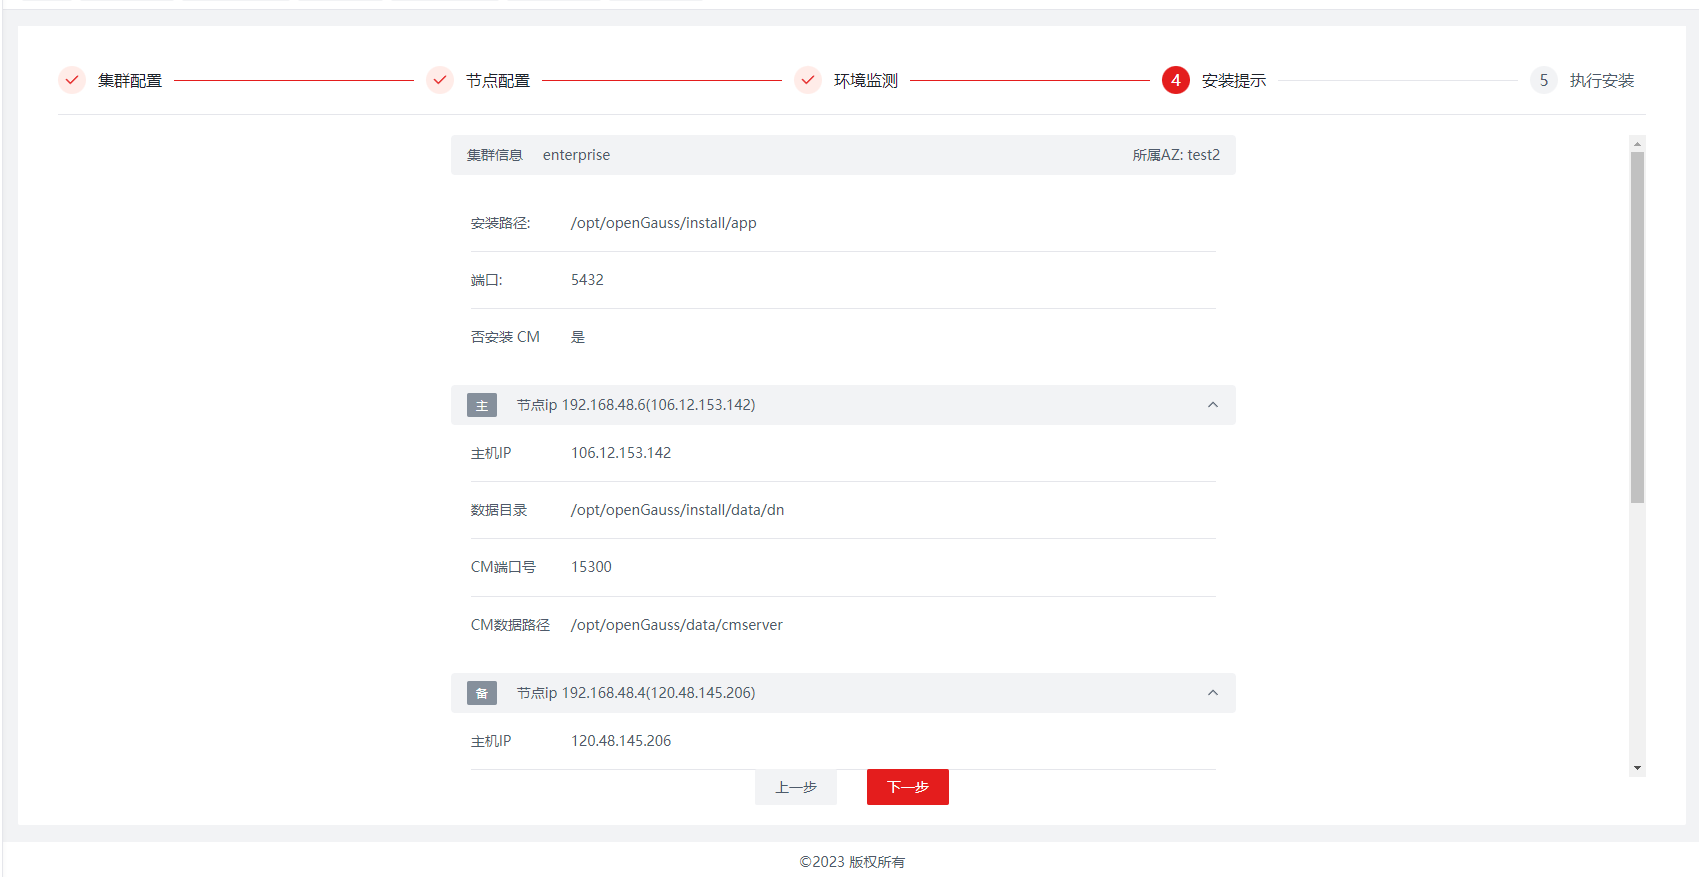
Task: Collapse the 192.168.48.4 node section
Action: [x=1212, y=693]
